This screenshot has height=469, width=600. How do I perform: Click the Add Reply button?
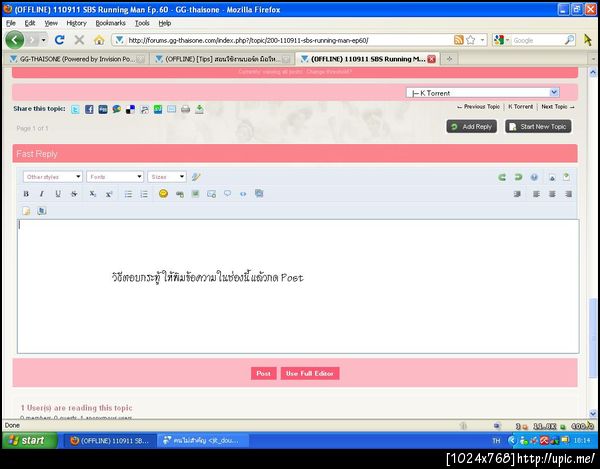click(x=471, y=127)
